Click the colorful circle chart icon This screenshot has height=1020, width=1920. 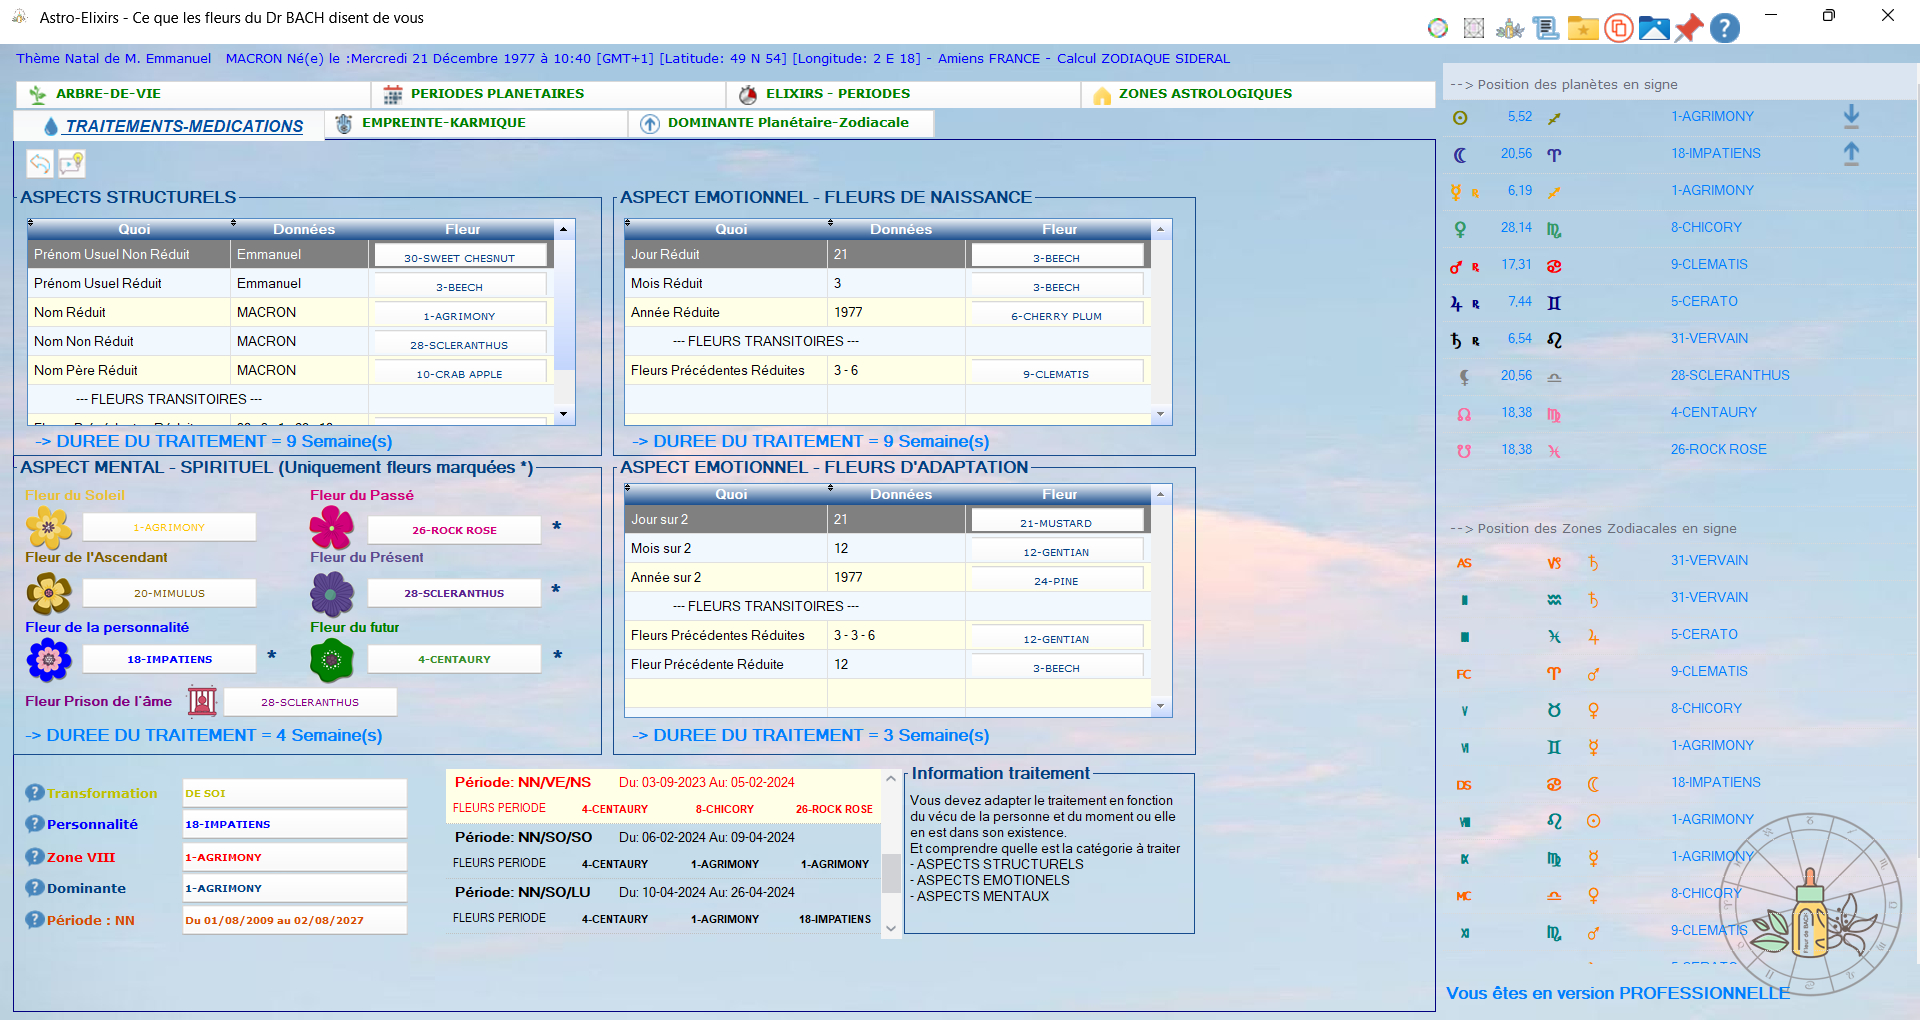click(x=1437, y=28)
